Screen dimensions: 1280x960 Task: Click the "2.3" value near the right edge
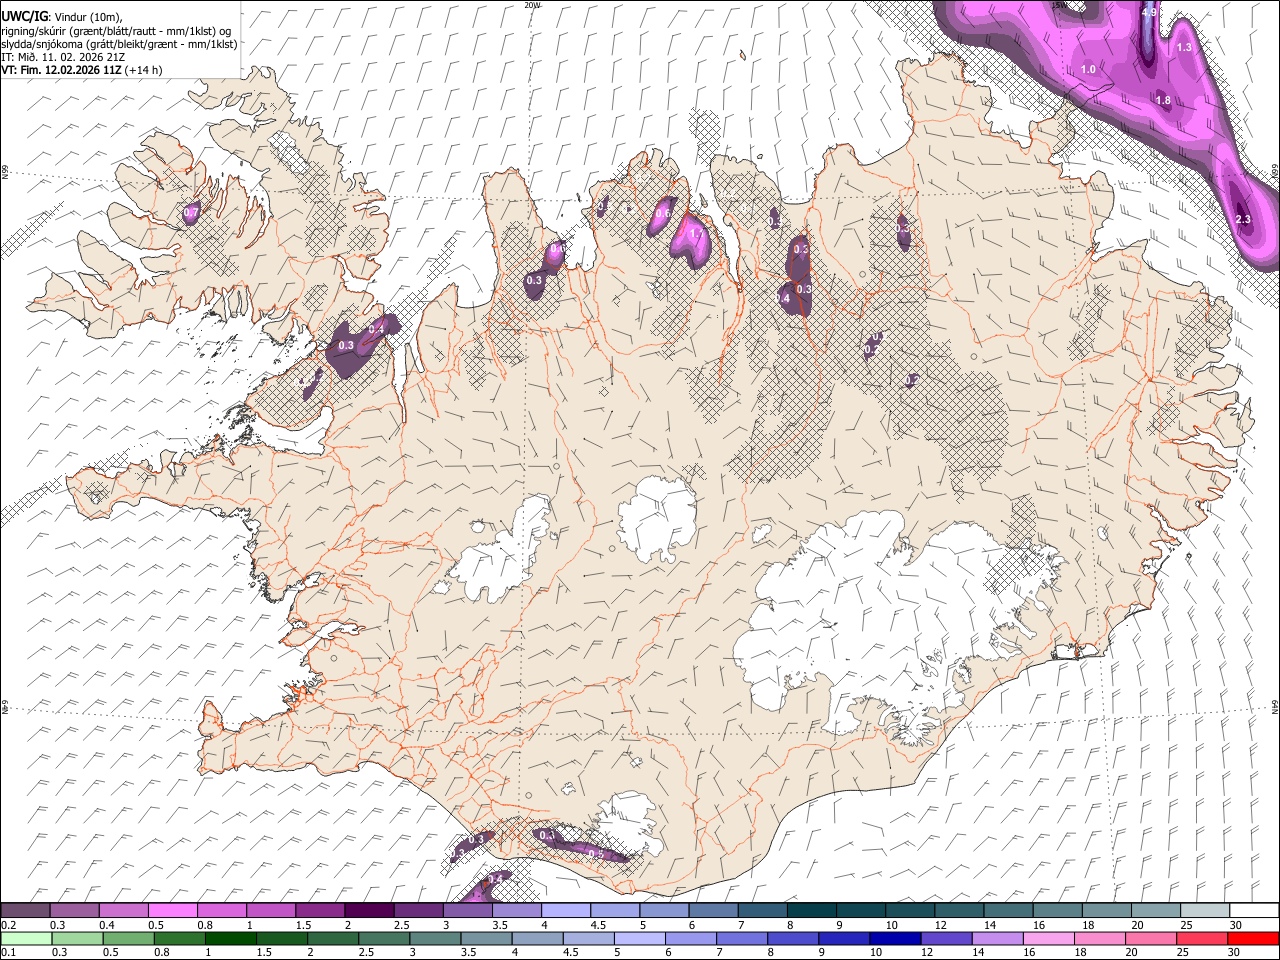click(x=1243, y=219)
